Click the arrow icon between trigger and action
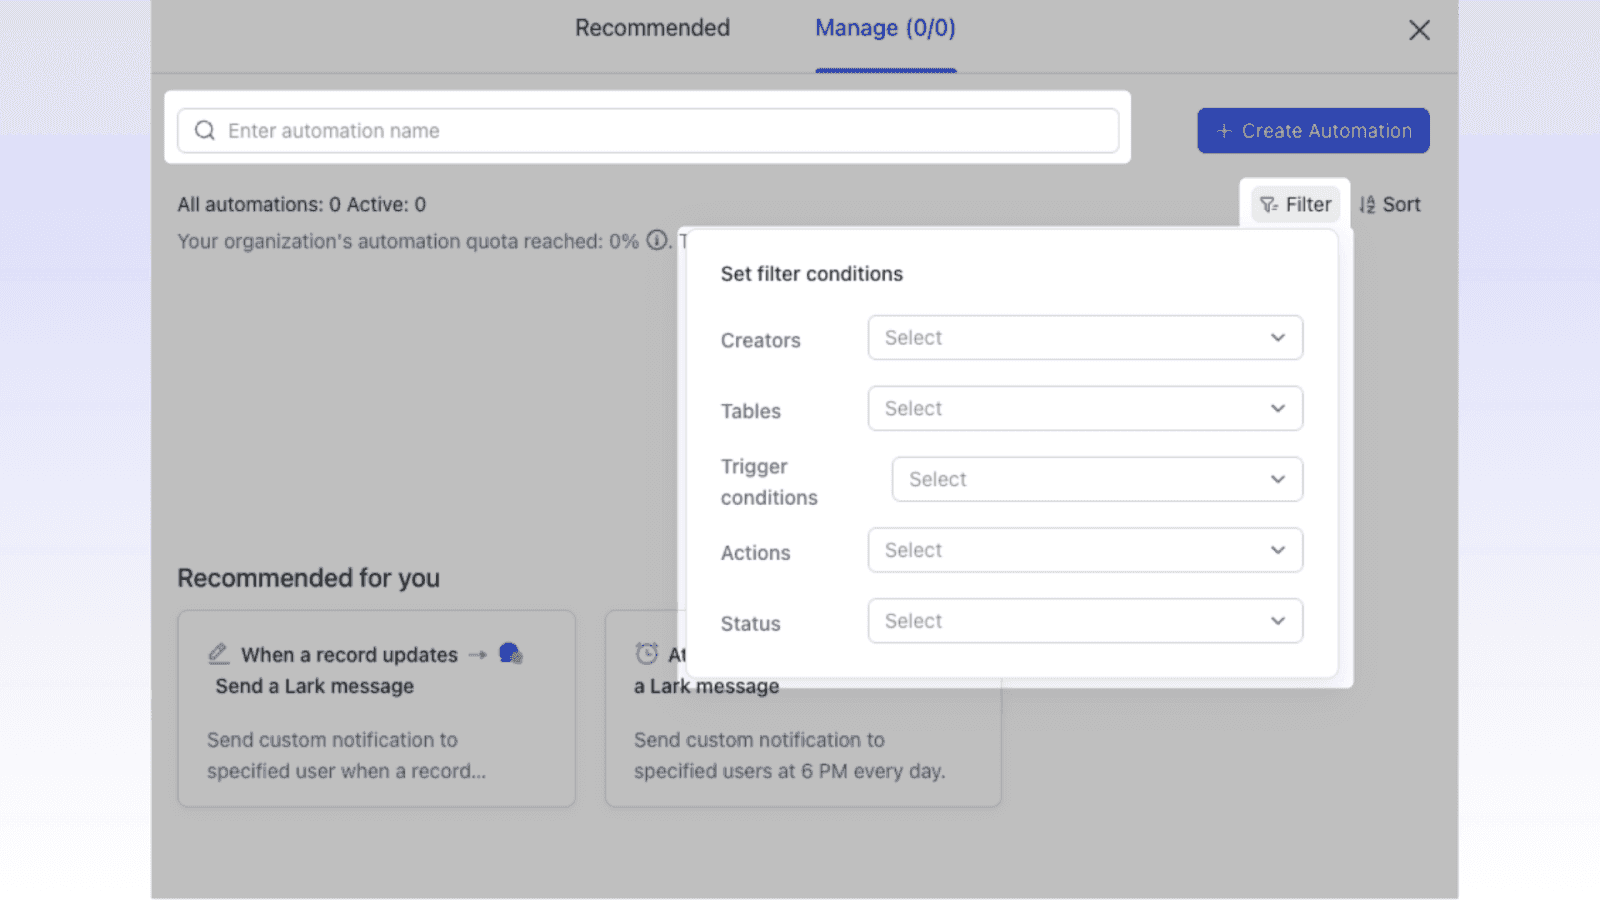Screen dimensions: 1600x900 point(477,655)
